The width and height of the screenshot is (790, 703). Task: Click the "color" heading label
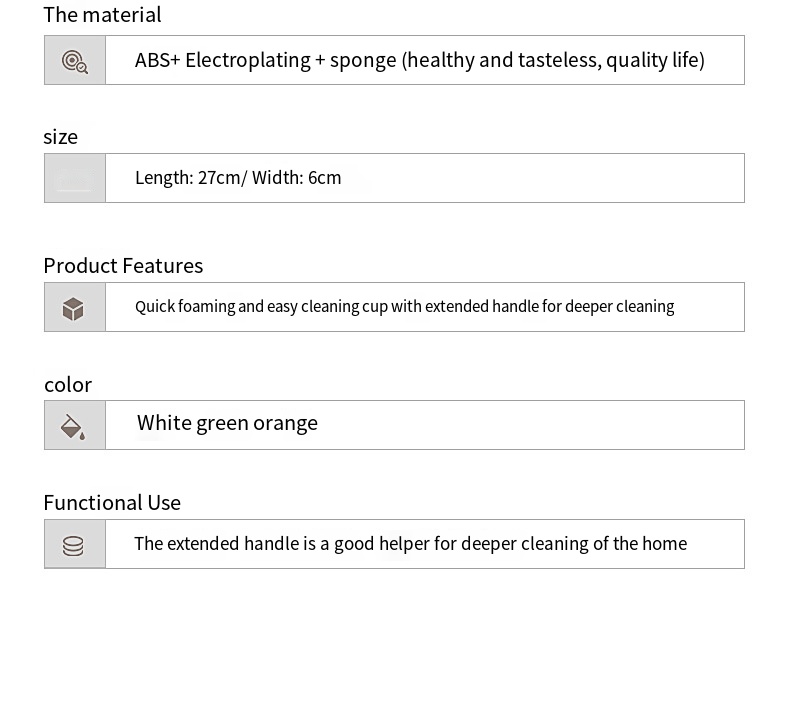[x=68, y=385]
